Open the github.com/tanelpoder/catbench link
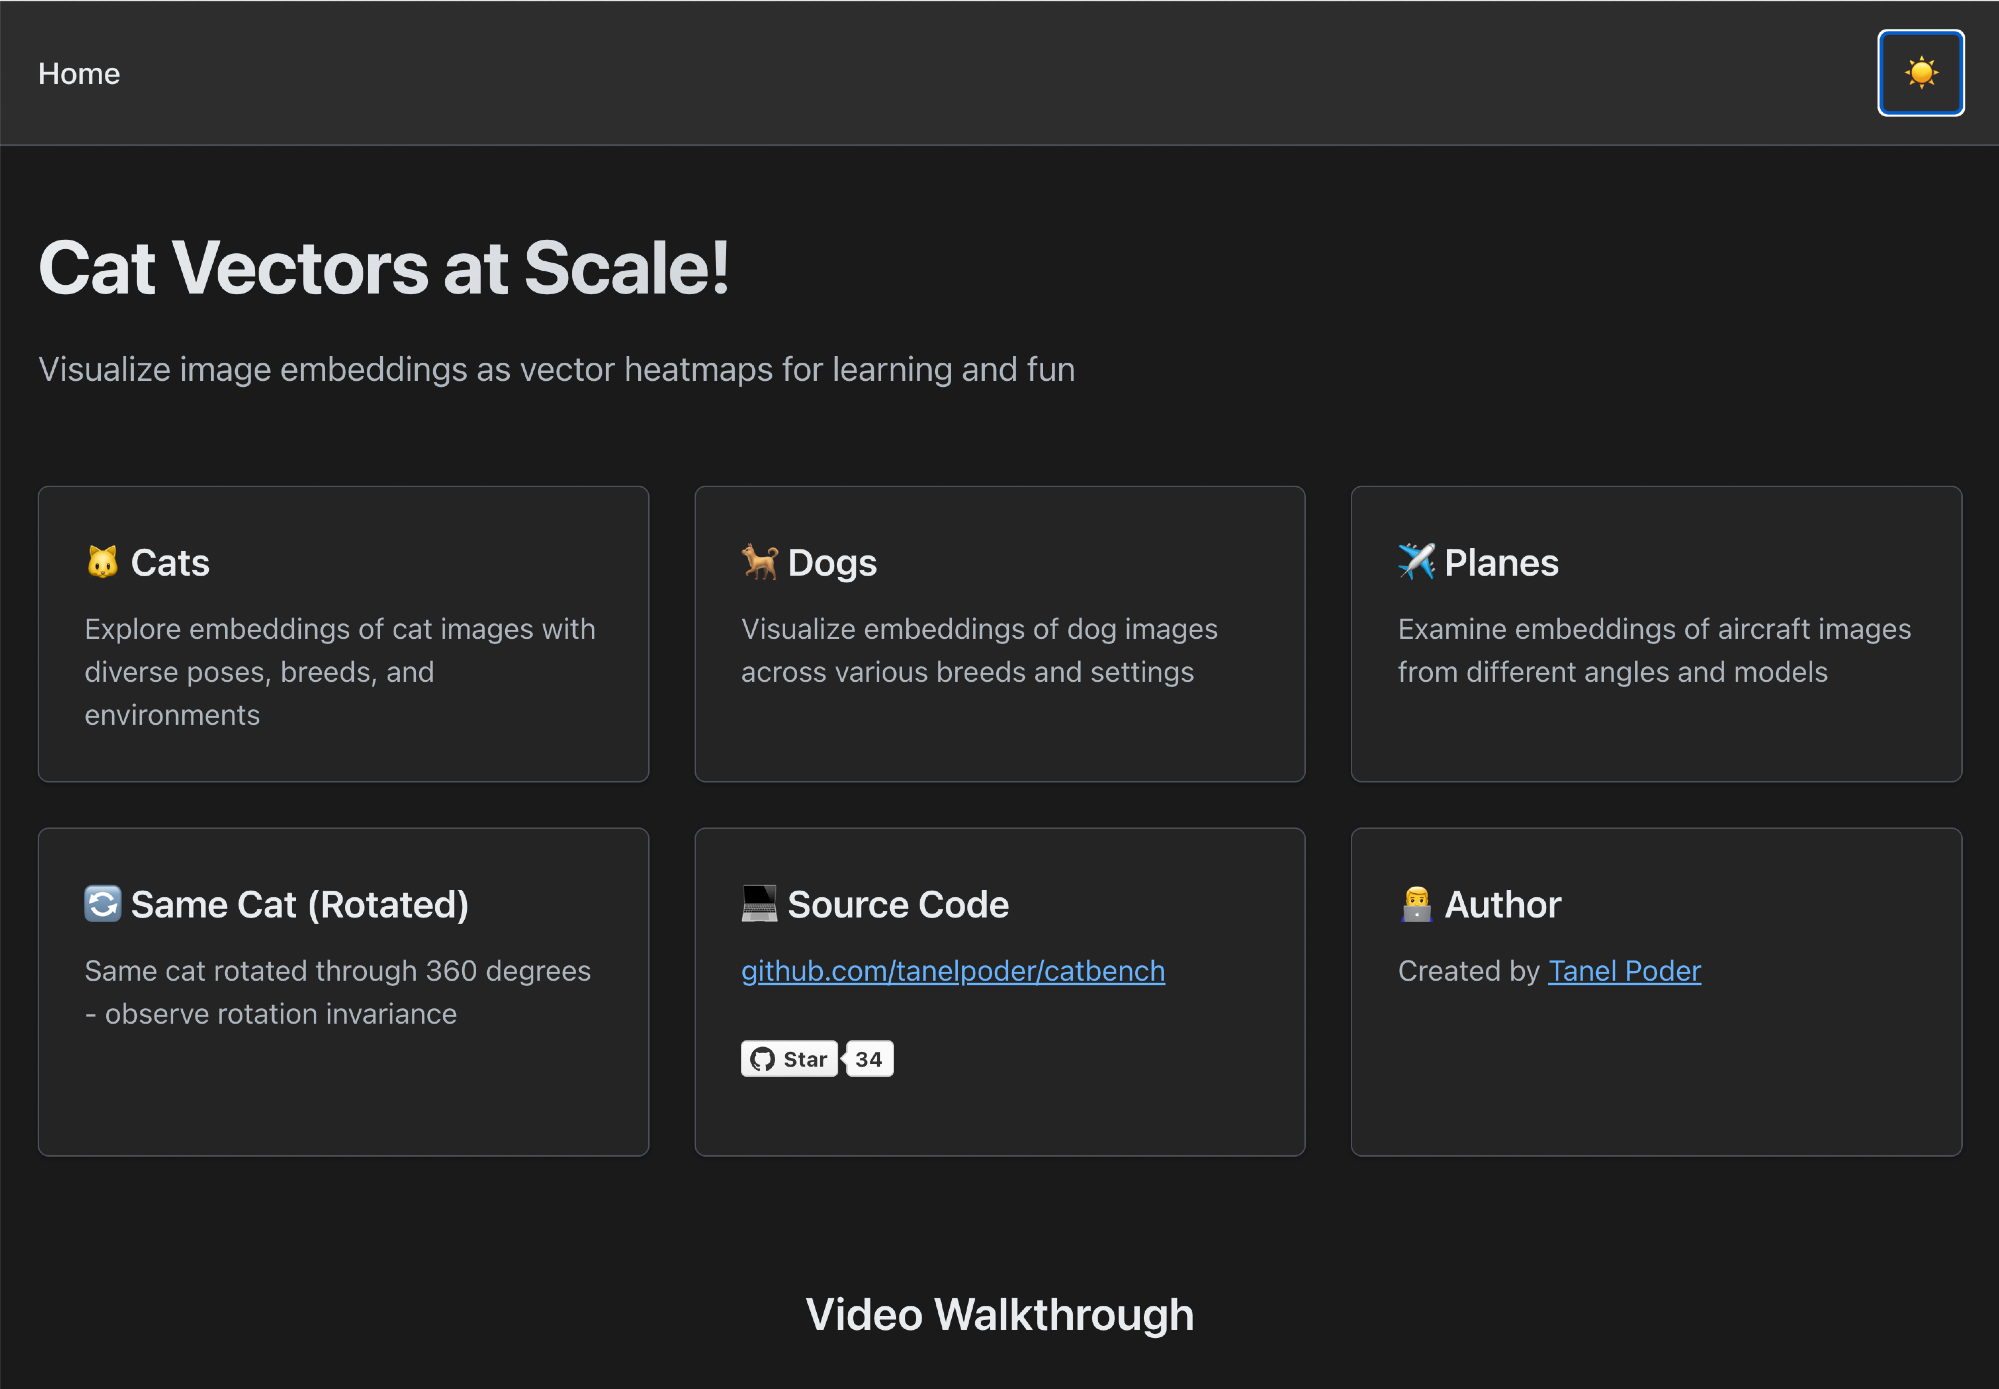 (x=952, y=971)
